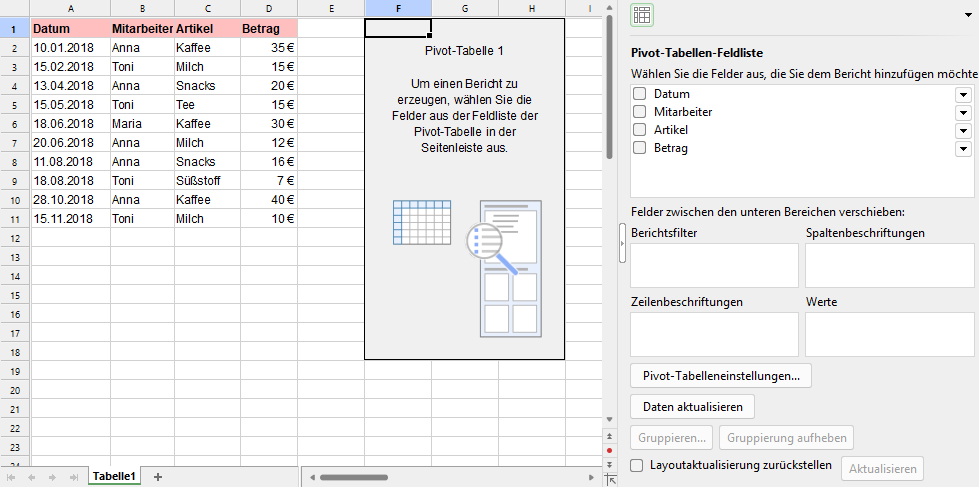Open the Betrag field dropdown arrow
The height and width of the screenshot is (487, 979).
[963, 149]
